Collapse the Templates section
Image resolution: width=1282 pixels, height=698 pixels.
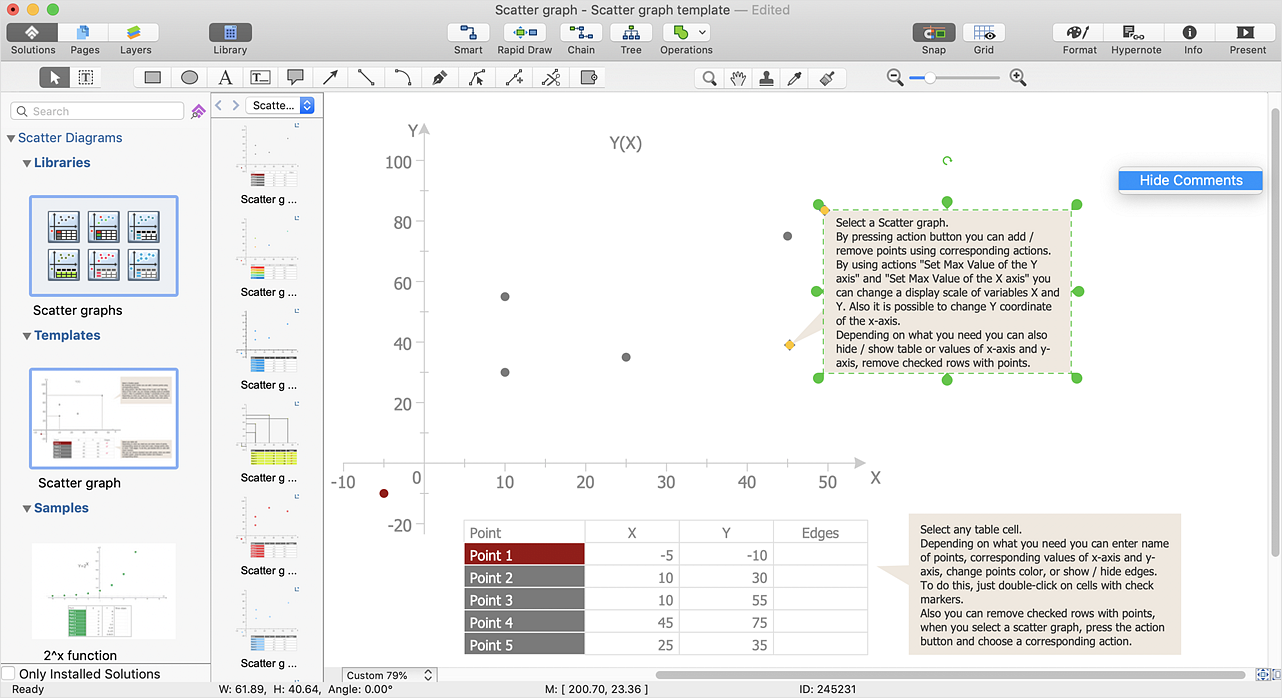click(27, 335)
